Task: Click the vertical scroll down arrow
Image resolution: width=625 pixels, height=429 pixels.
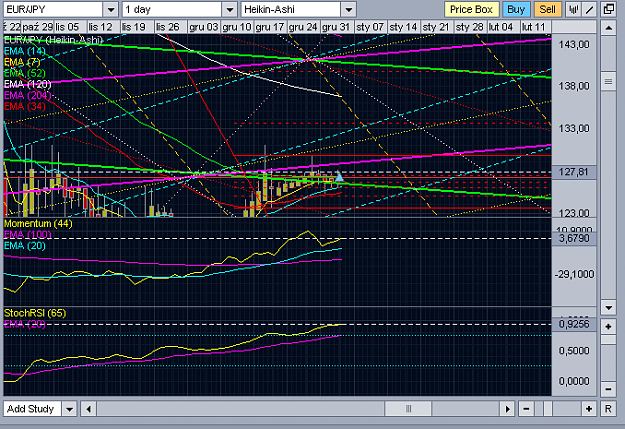Action: [608, 307]
